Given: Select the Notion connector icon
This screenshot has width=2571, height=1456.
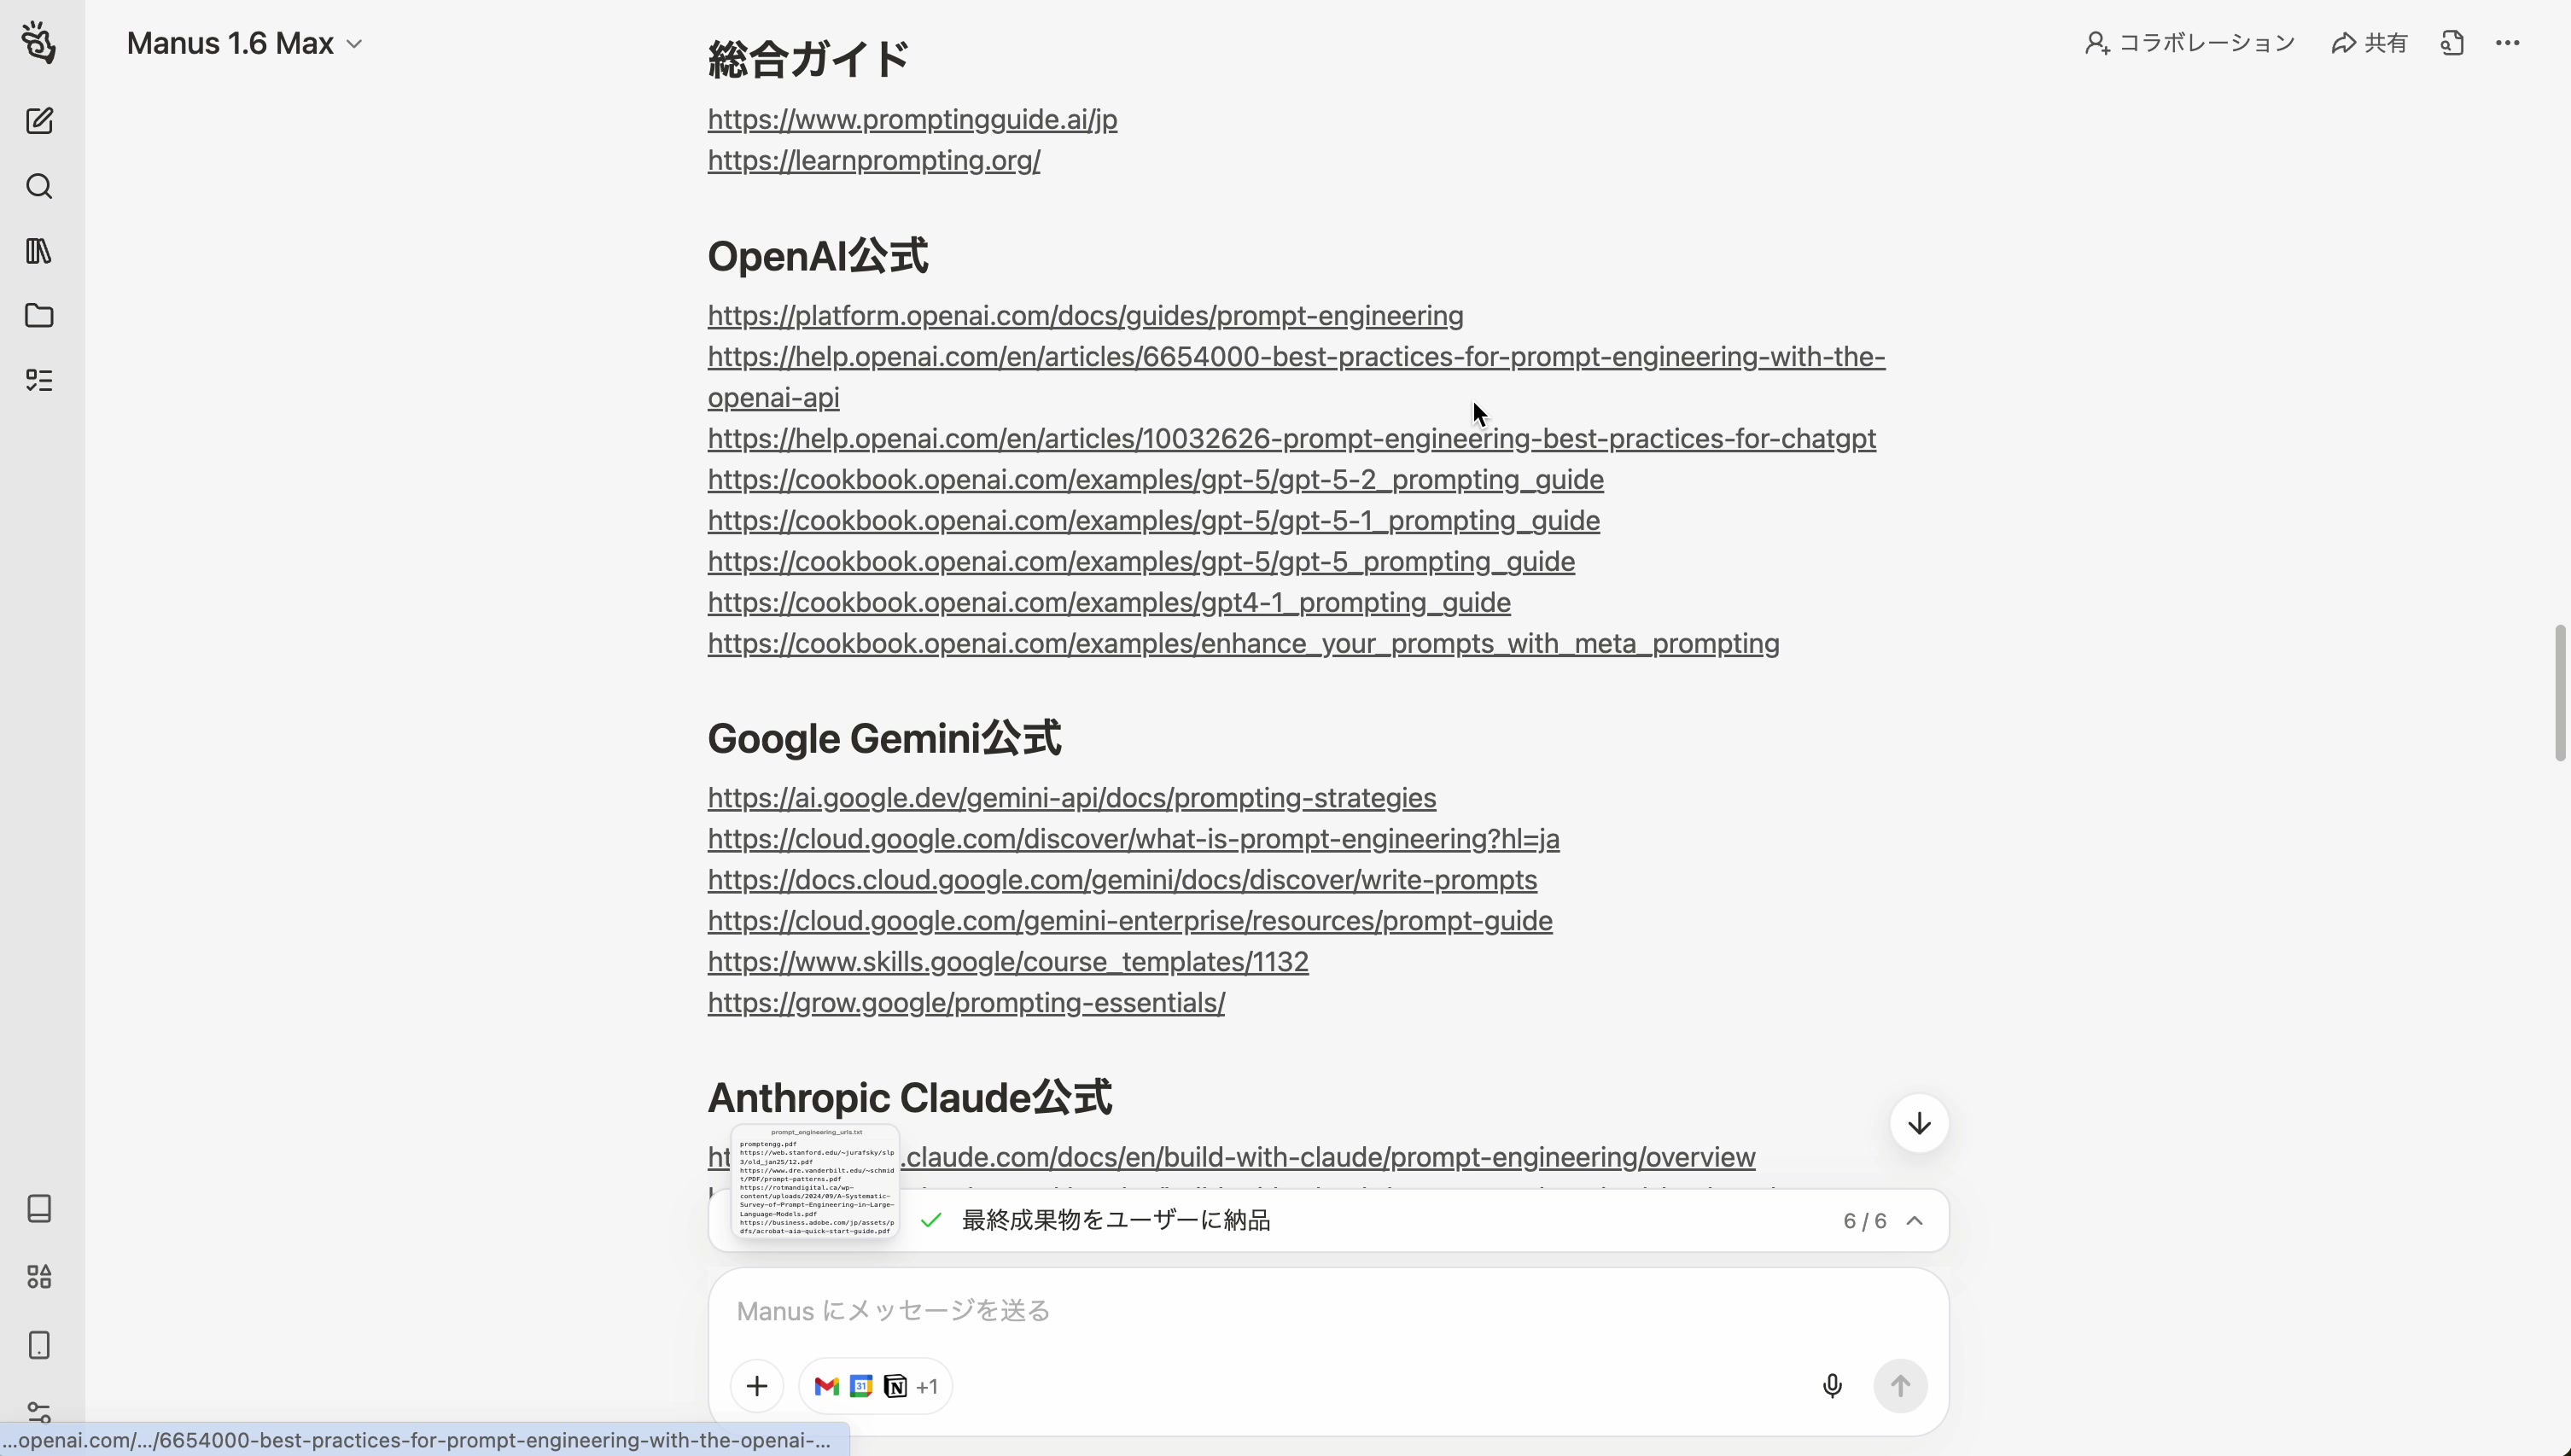Looking at the screenshot, I should 895,1386.
